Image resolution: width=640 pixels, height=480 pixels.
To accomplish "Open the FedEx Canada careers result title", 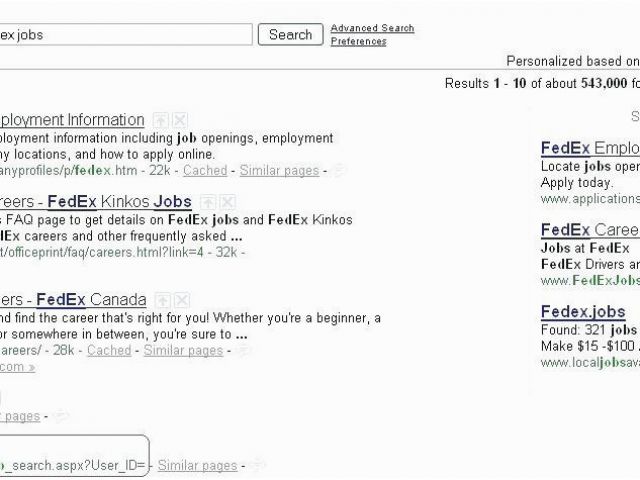I will pyautogui.click(x=73, y=300).
